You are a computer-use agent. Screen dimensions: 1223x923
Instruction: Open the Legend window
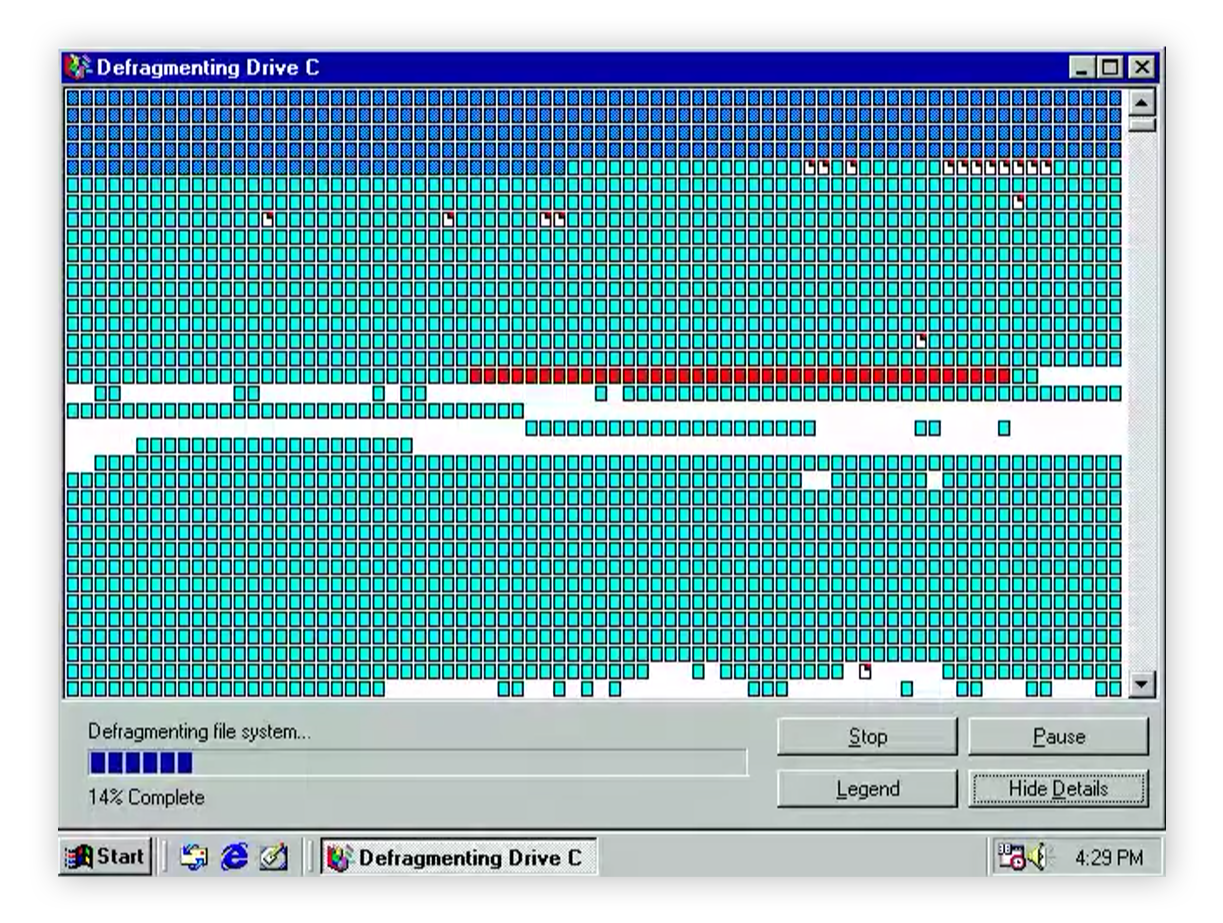pyautogui.click(x=867, y=788)
